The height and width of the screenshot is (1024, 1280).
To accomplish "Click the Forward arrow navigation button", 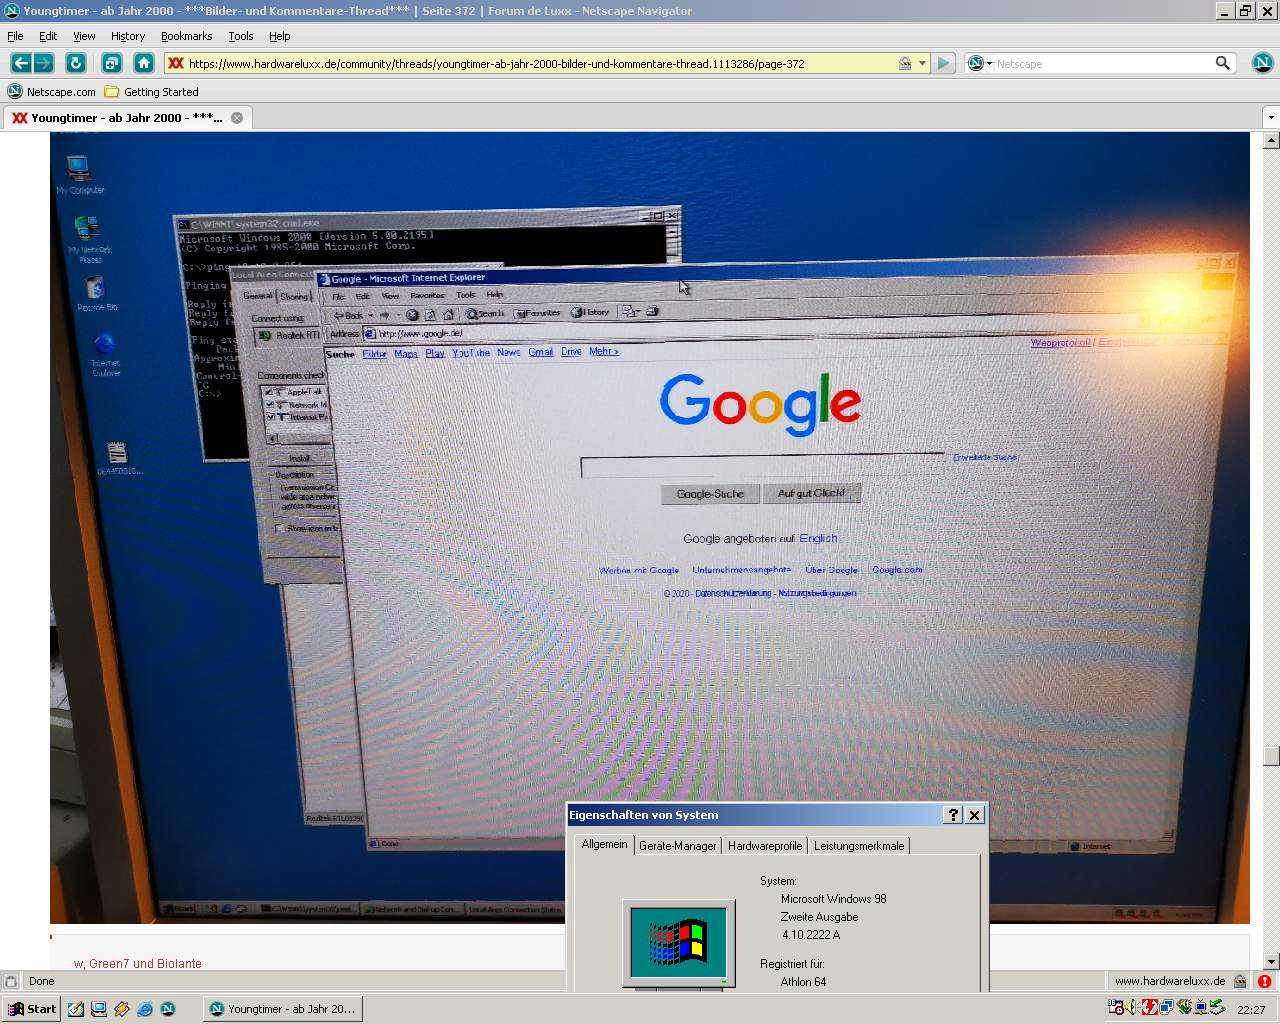I will [x=43, y=63].
